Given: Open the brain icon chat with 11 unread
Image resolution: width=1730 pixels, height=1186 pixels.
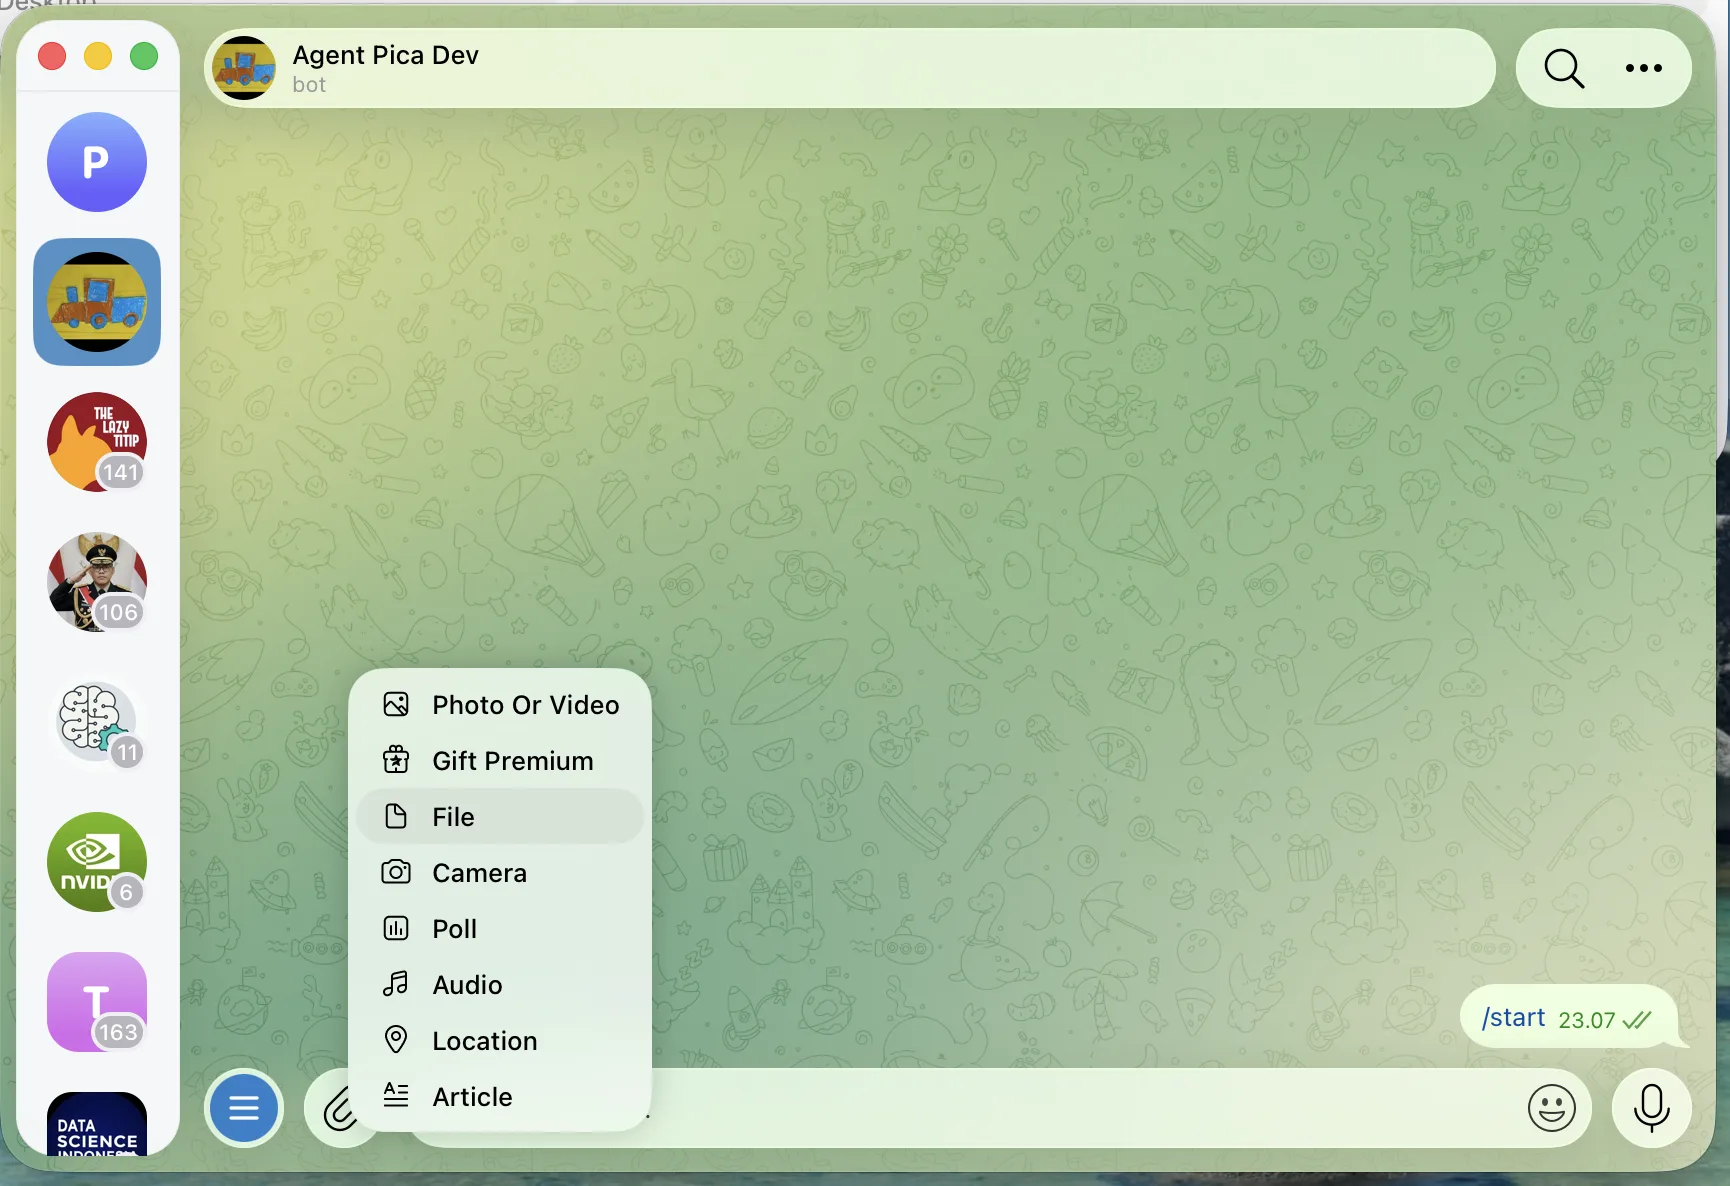Looking at the screenshot, I should pos(97,722).
